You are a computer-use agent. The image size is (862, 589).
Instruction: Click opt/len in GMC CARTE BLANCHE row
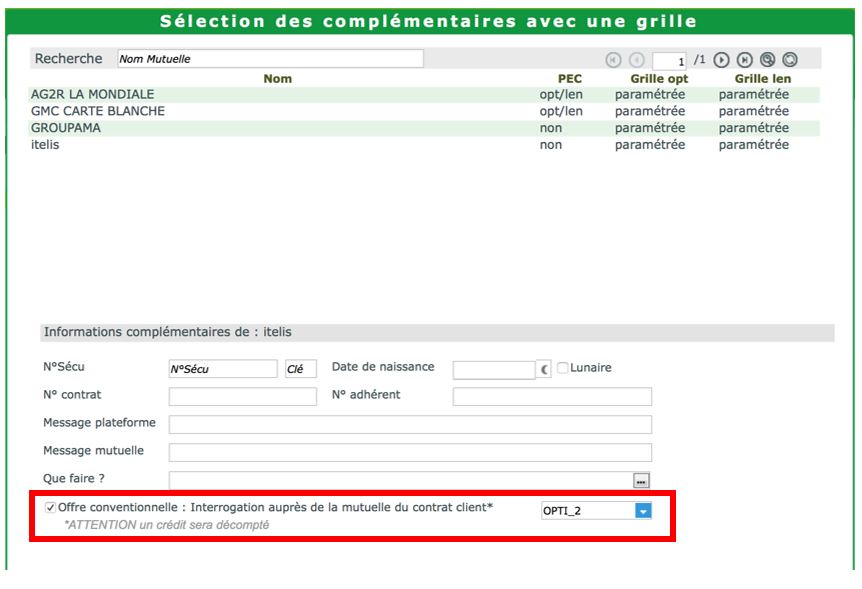click(x=561, y=111)
